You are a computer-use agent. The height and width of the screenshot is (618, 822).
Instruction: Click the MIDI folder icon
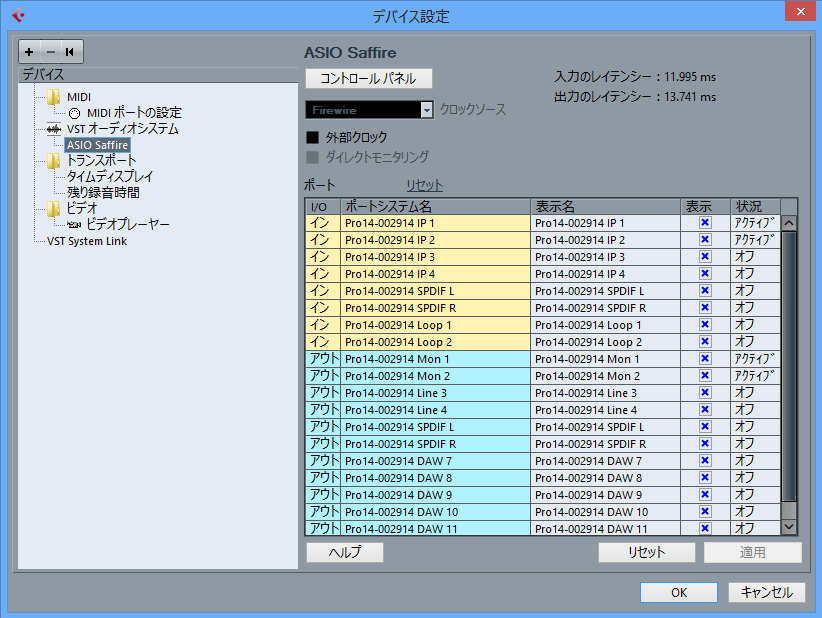tap(53, 97)
